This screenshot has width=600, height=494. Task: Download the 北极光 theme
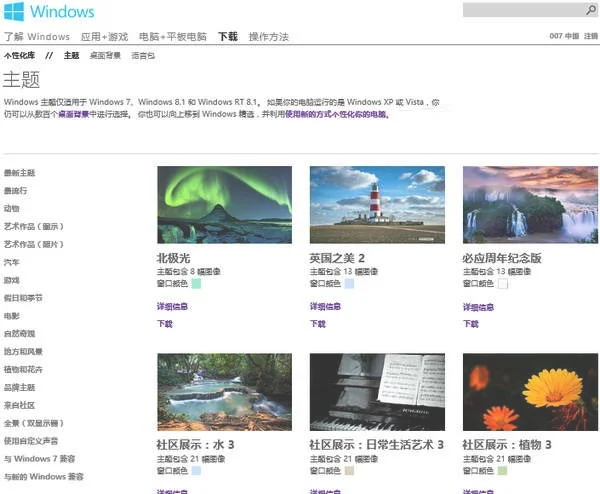165,324
